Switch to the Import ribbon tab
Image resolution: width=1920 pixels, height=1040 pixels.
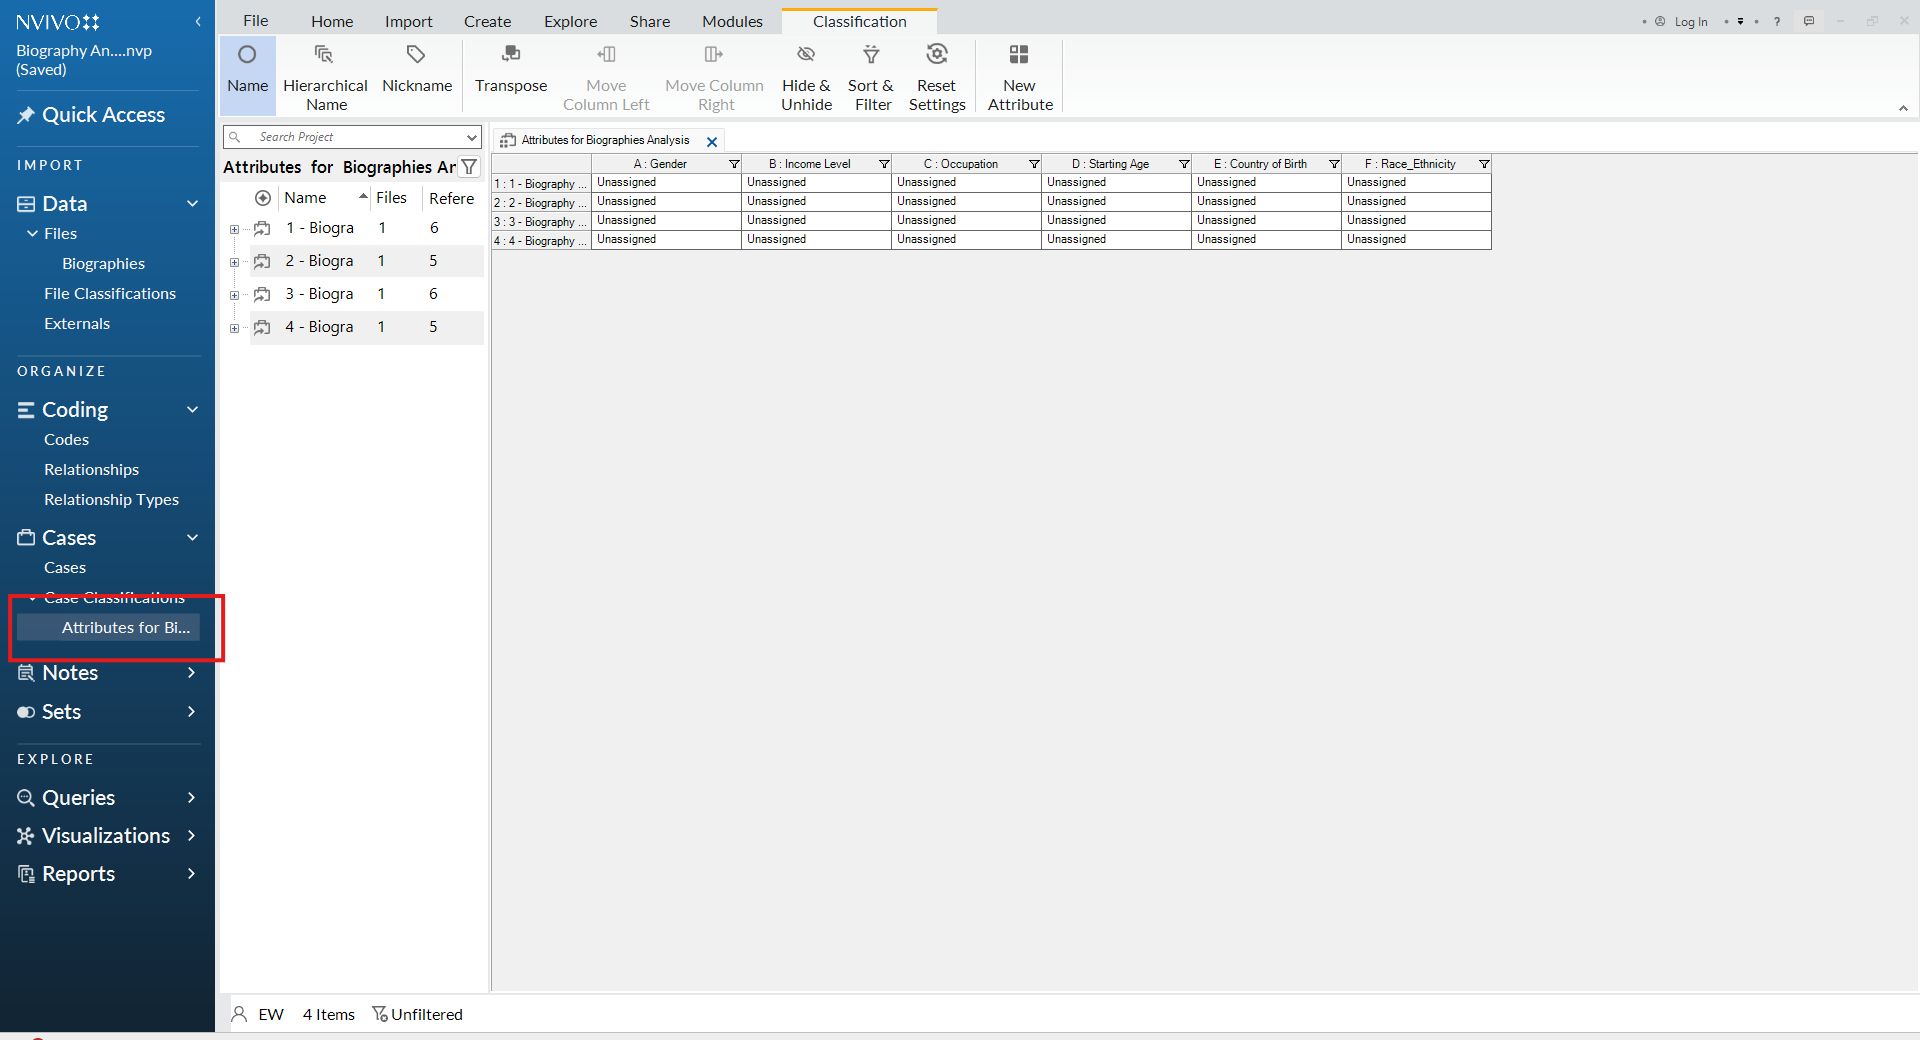tap(408, 21)
